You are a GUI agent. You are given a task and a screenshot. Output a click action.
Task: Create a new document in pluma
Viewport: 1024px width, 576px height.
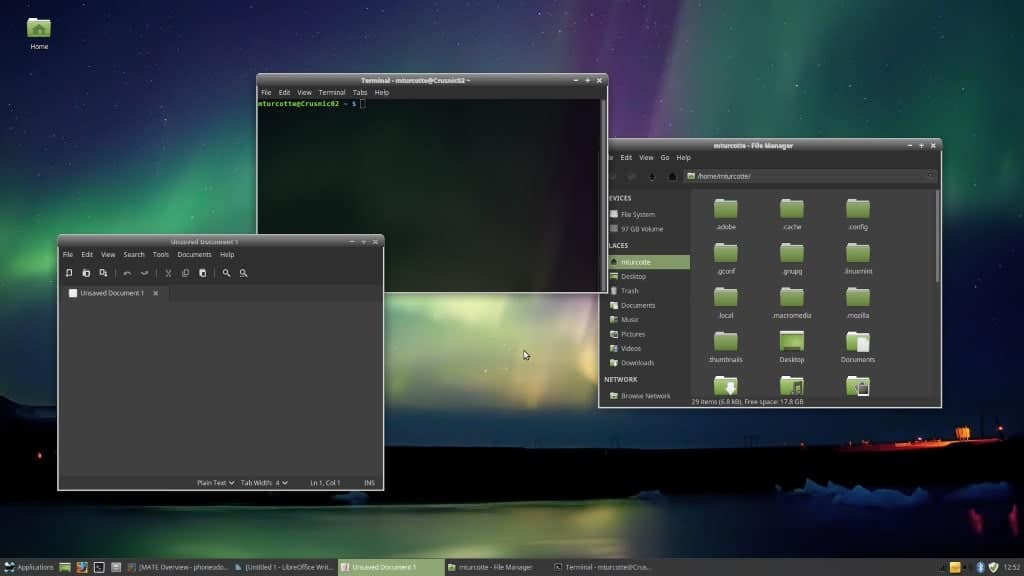tap(68, 273)
